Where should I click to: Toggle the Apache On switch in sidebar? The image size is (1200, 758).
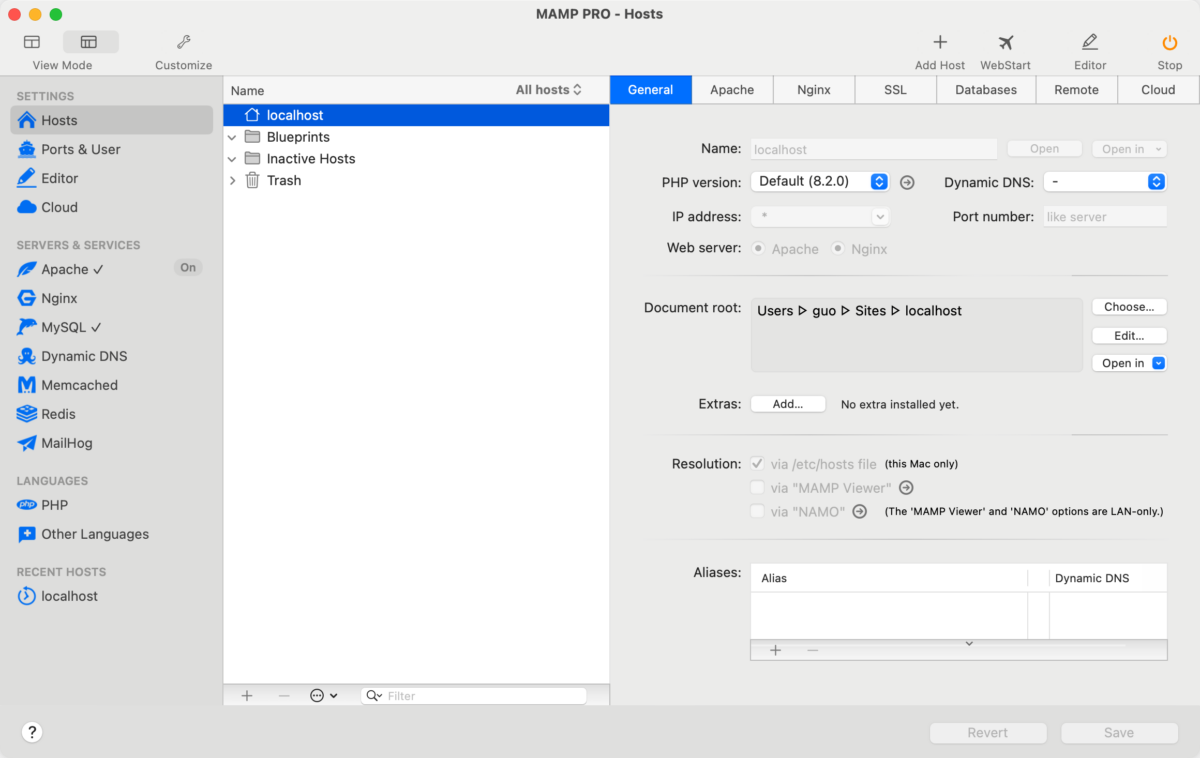(x=188, y=268)
